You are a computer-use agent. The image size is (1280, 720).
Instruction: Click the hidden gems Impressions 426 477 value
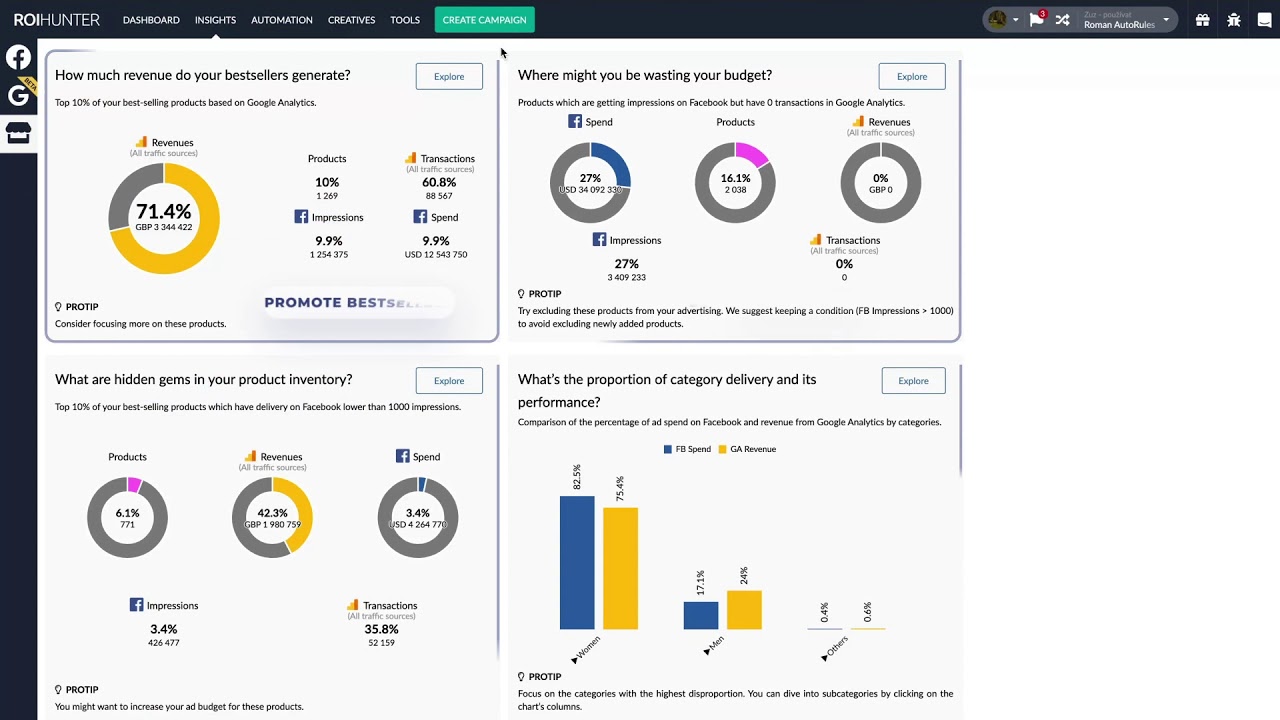(164, 642)
